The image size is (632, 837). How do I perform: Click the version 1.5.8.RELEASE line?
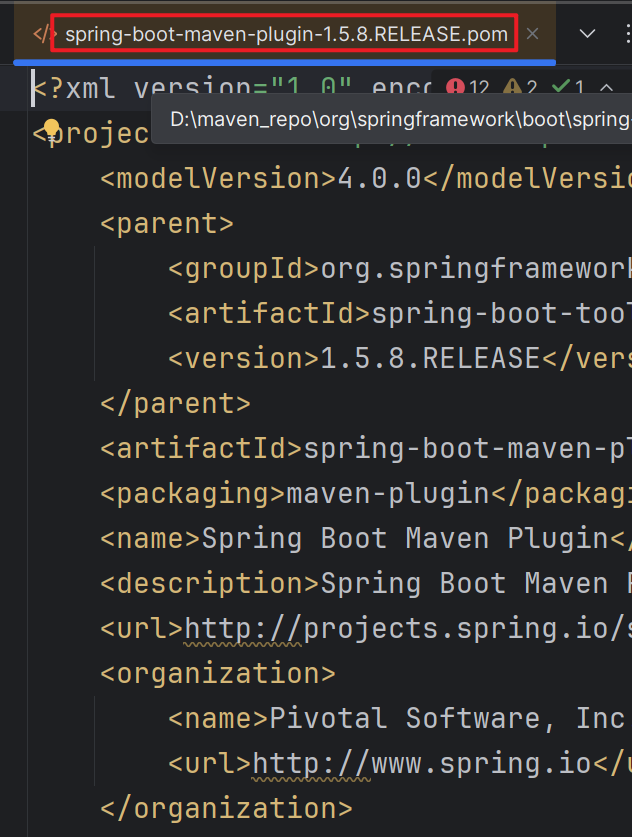[400, 358]
